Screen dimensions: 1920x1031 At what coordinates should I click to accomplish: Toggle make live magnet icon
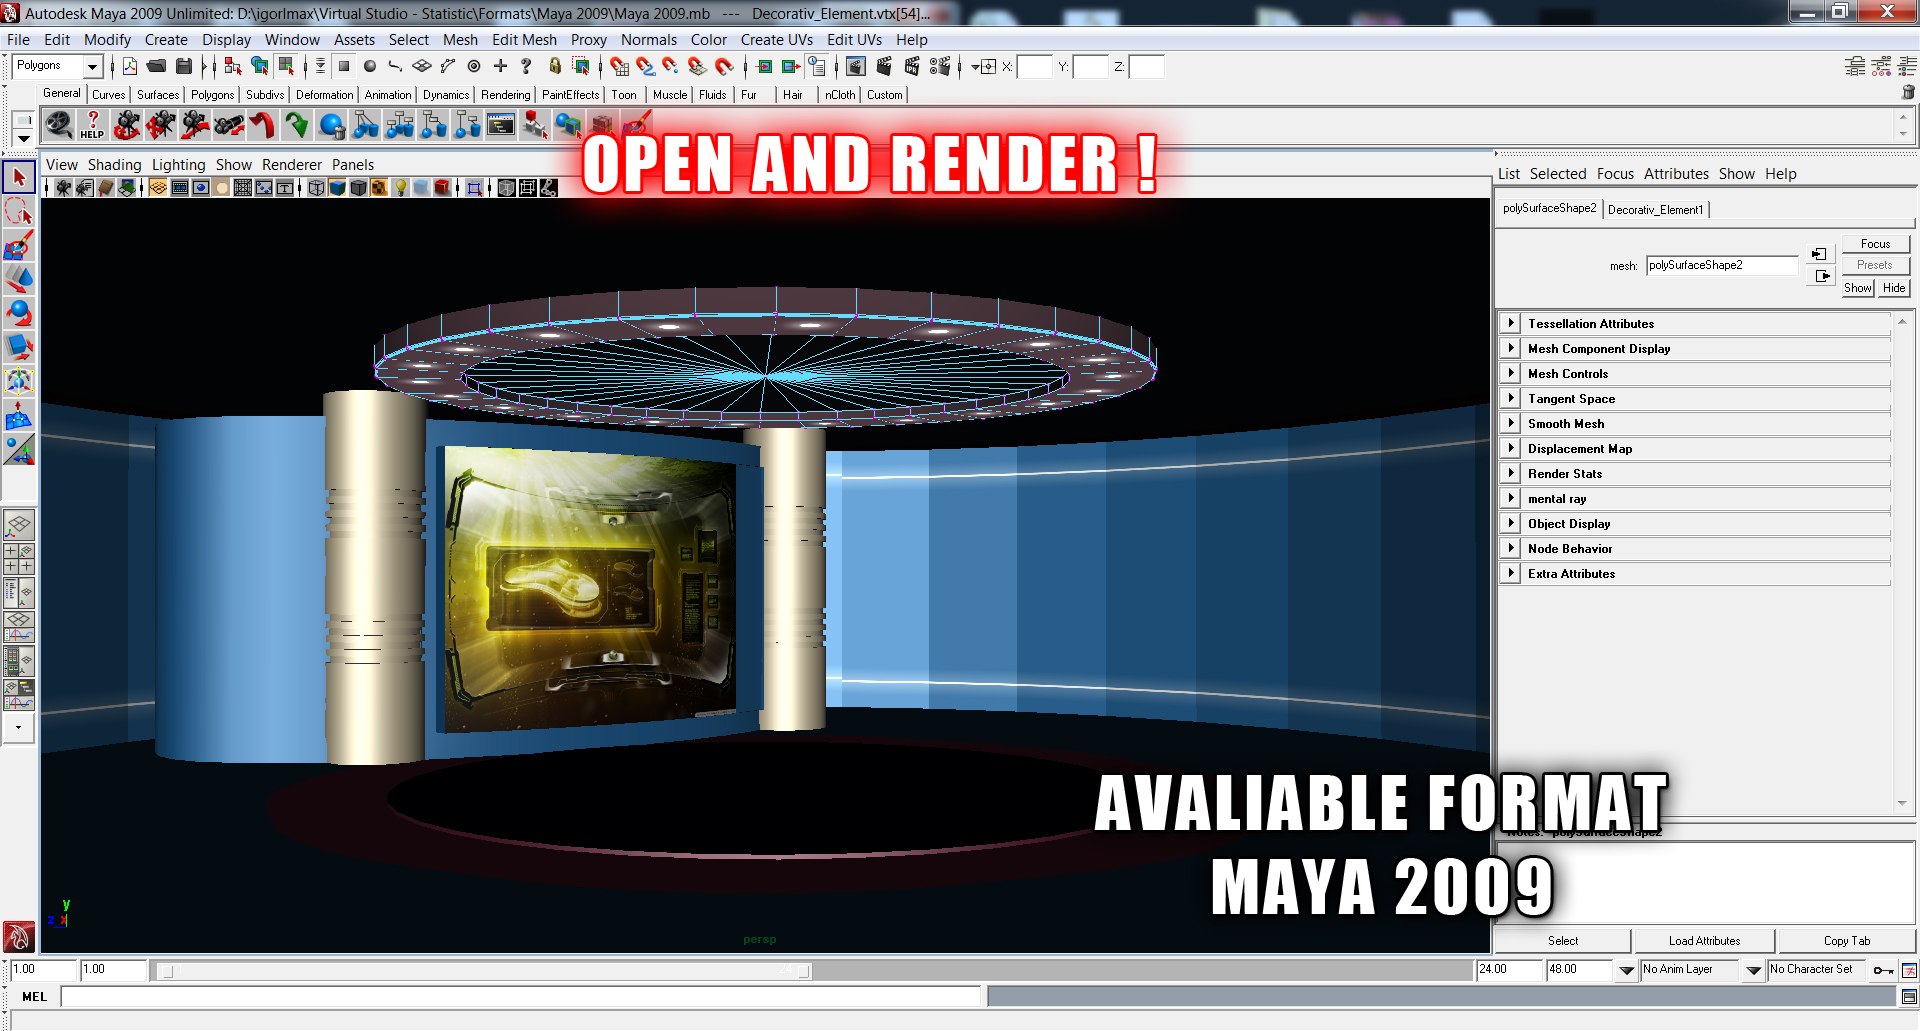coord(724,67)
